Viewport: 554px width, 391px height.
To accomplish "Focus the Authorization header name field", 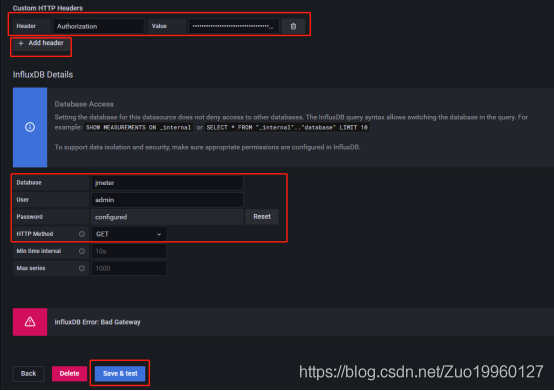I will (98, 26).
